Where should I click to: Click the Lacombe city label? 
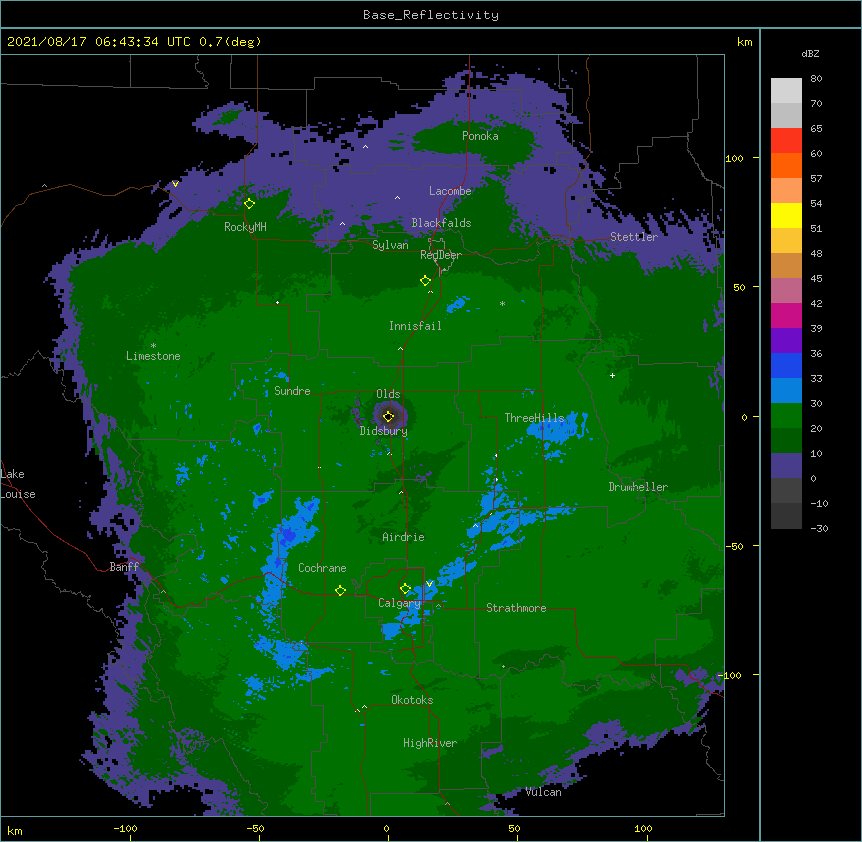click(x=450, y=191)
